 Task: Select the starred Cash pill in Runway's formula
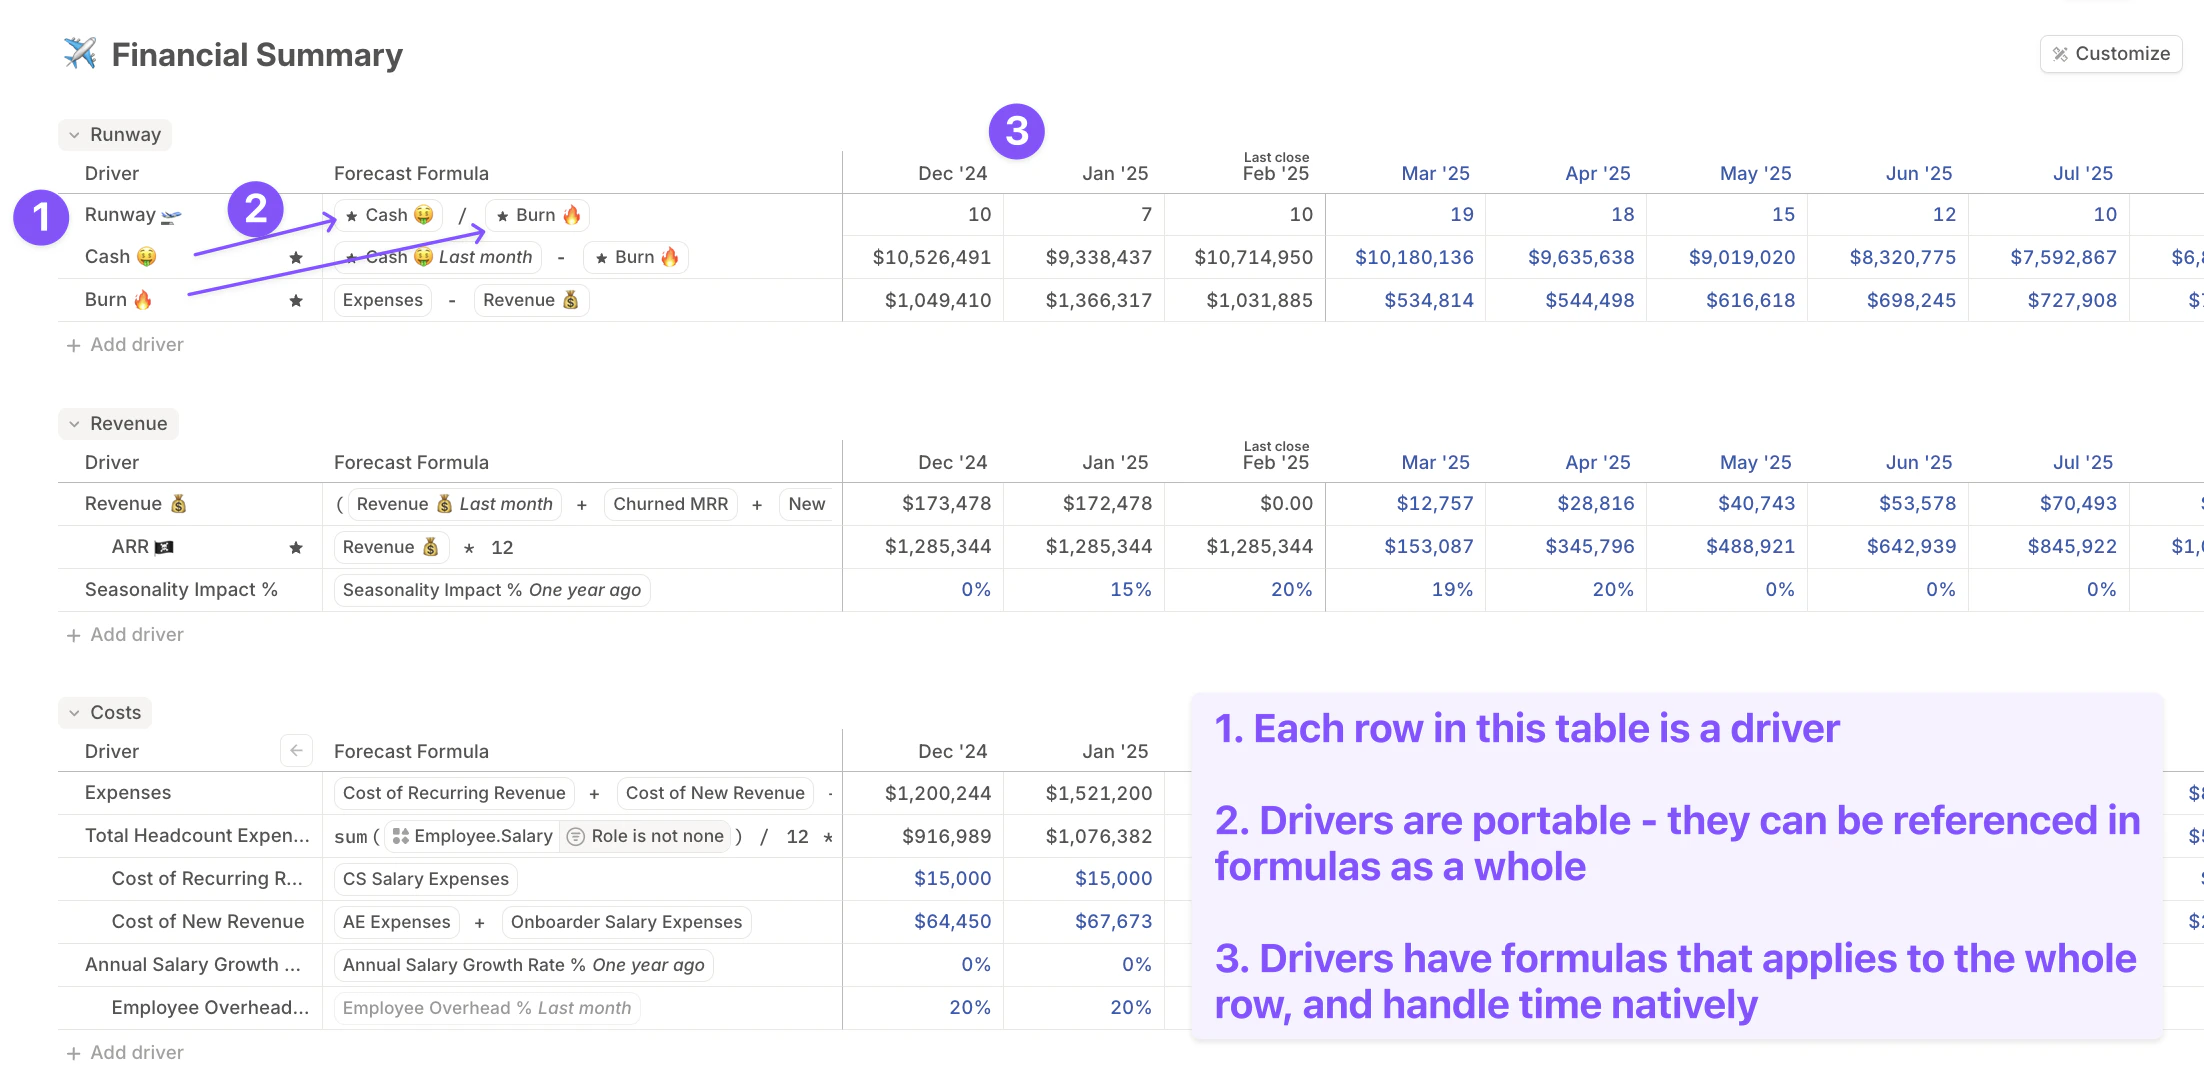coord(388,214)
